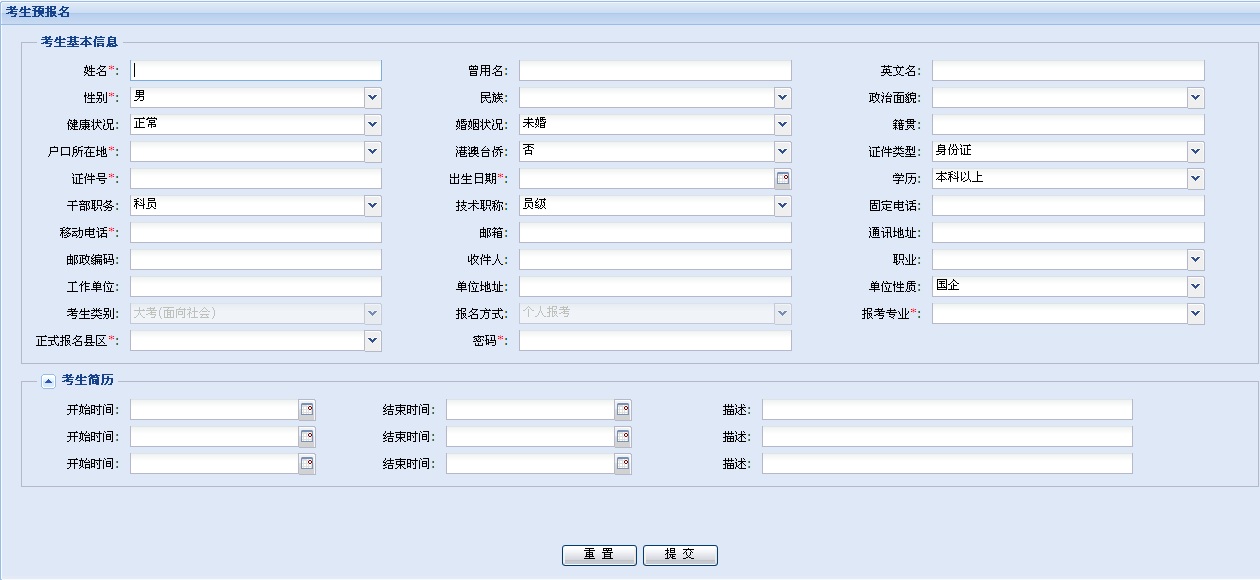Expand the 性别 dropdown arrow
Viewport: 1260px width, 580px height.
click(x=372, y=98)
